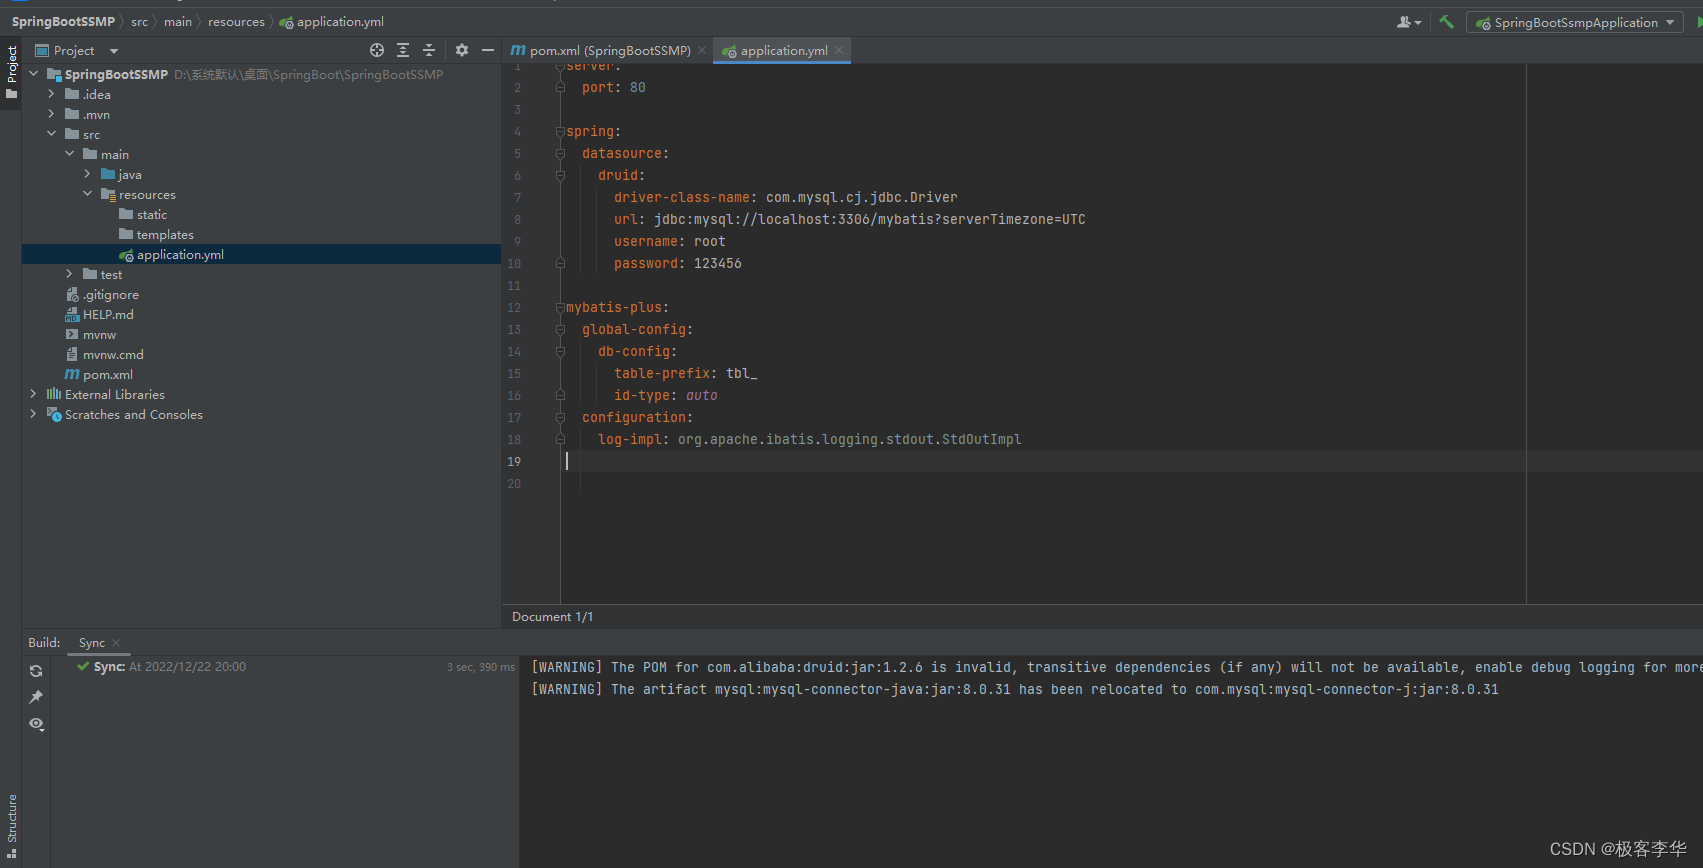Select pom.xml in the project tree
The image size is (1703, 868).
(107, 374)
